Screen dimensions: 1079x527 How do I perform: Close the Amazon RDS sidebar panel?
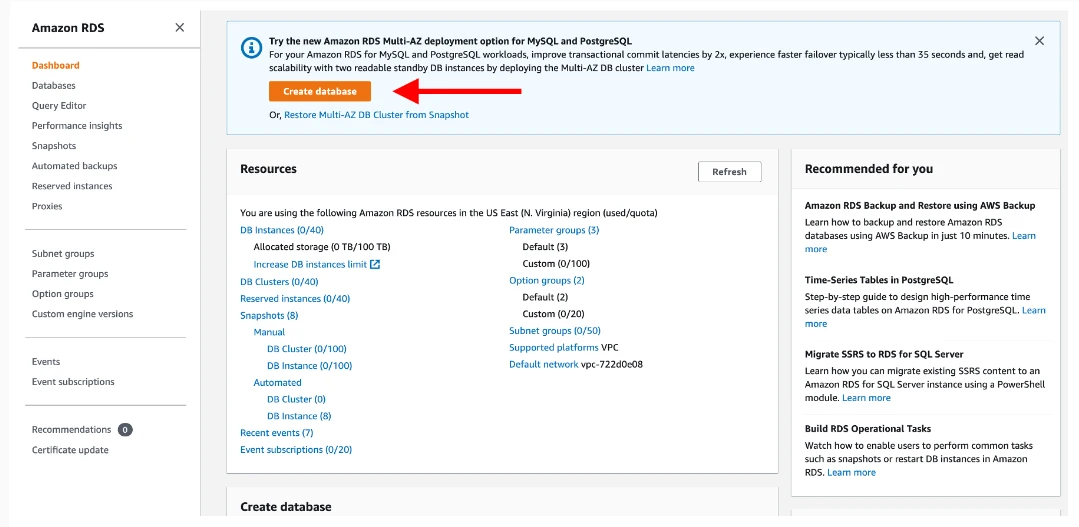pos(180,28)
